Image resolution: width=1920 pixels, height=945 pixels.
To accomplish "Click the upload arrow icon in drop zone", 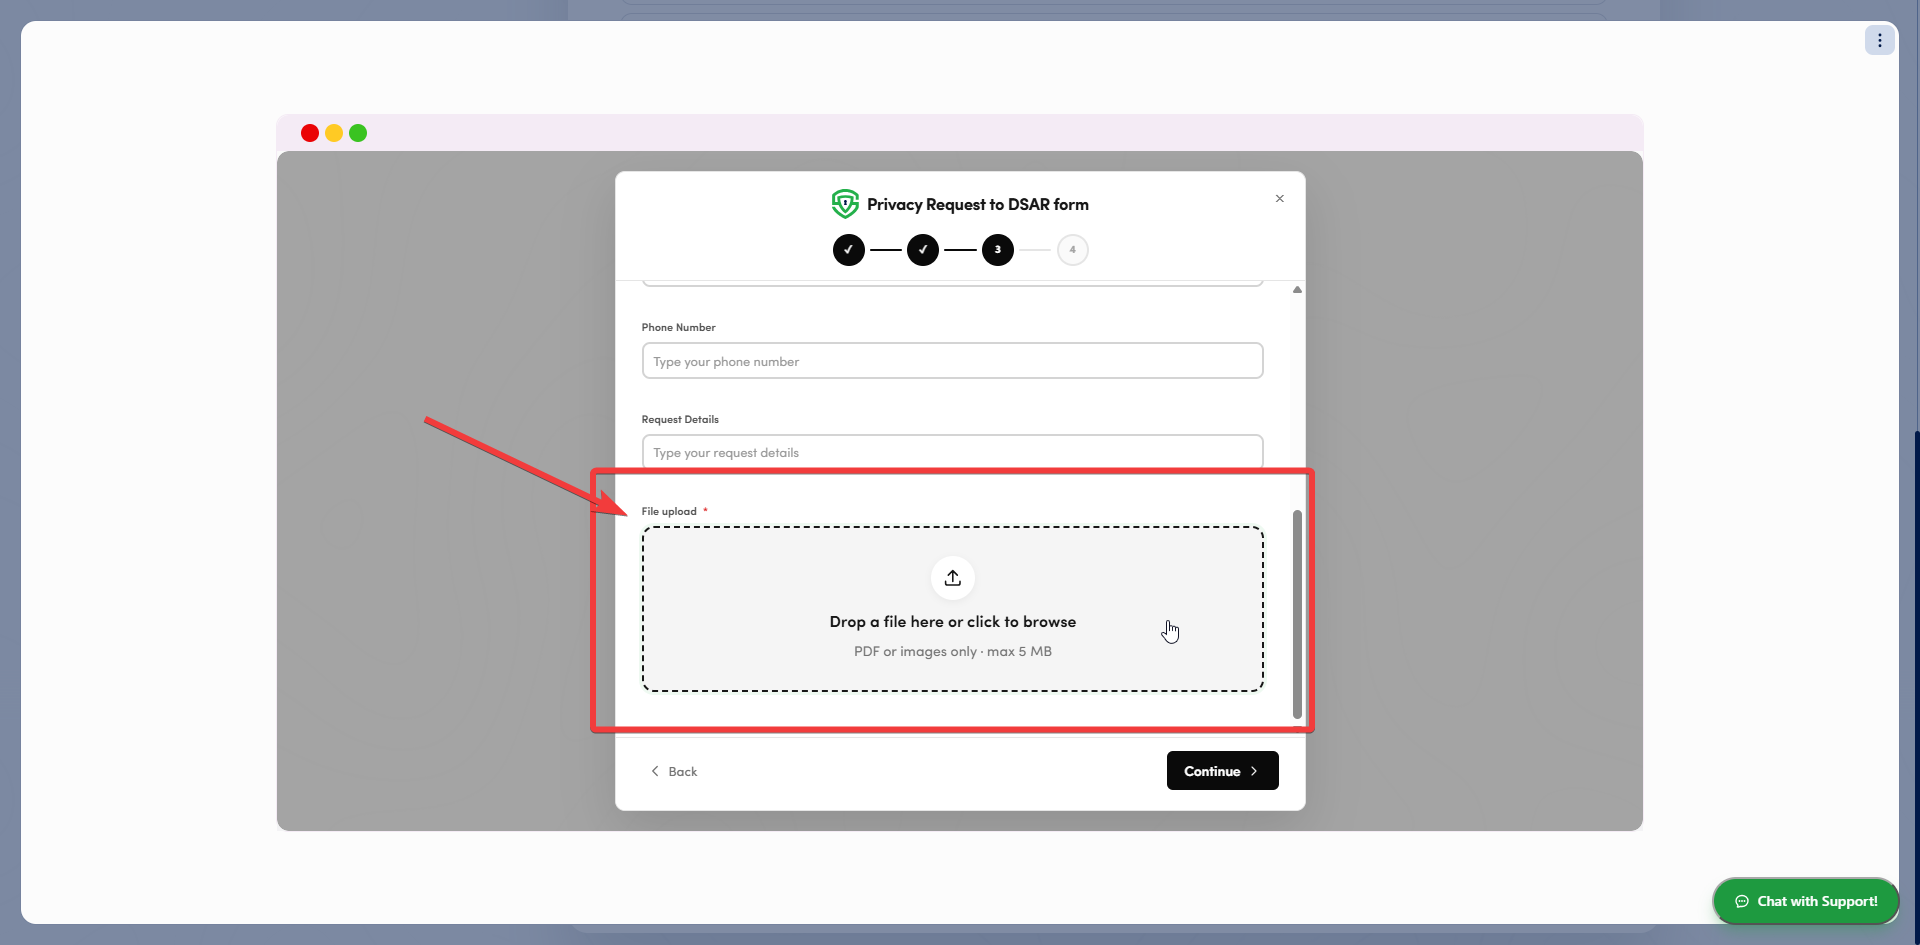I will [x=953, y=578].
